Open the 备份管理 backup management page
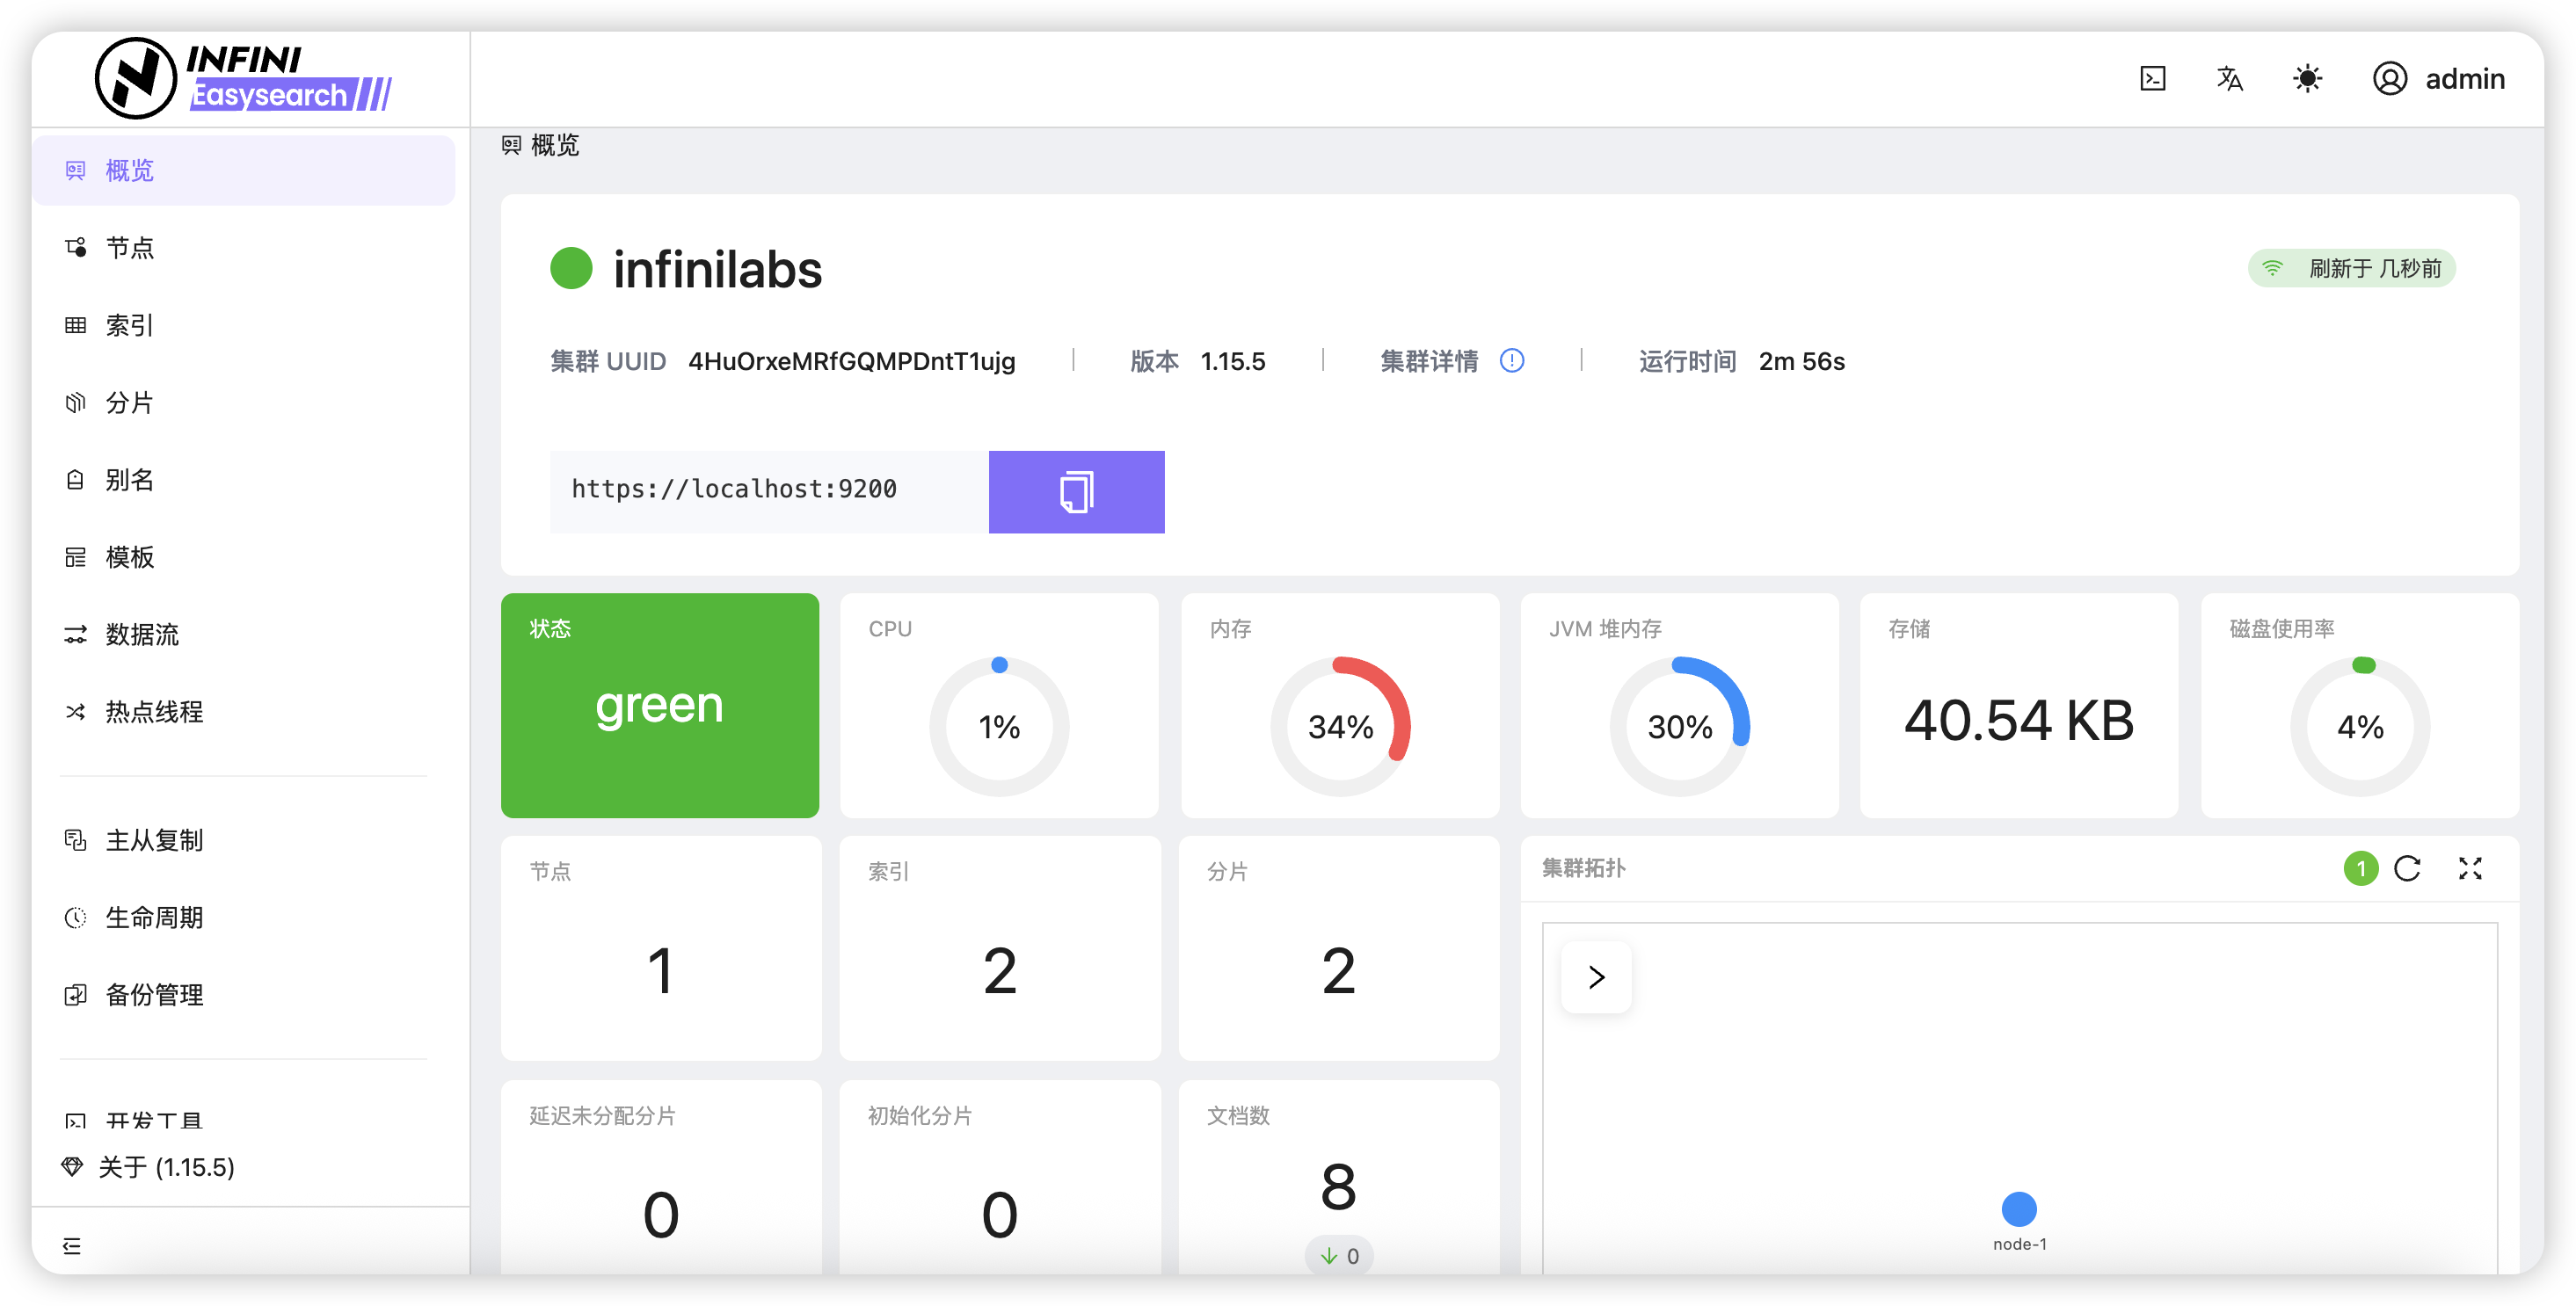This screenshot has height=1306, width=2576. click(243, 994)
